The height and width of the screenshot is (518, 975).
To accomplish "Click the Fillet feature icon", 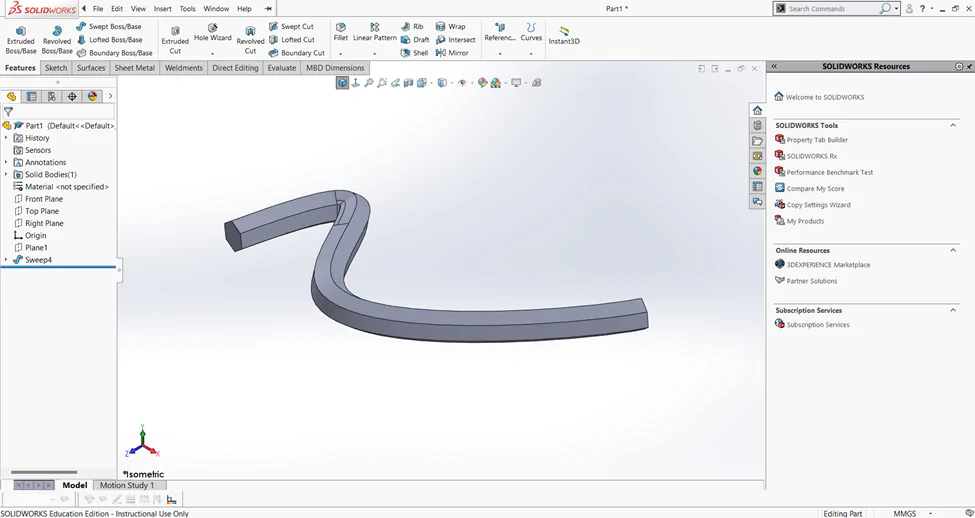I will pos(341,32).
